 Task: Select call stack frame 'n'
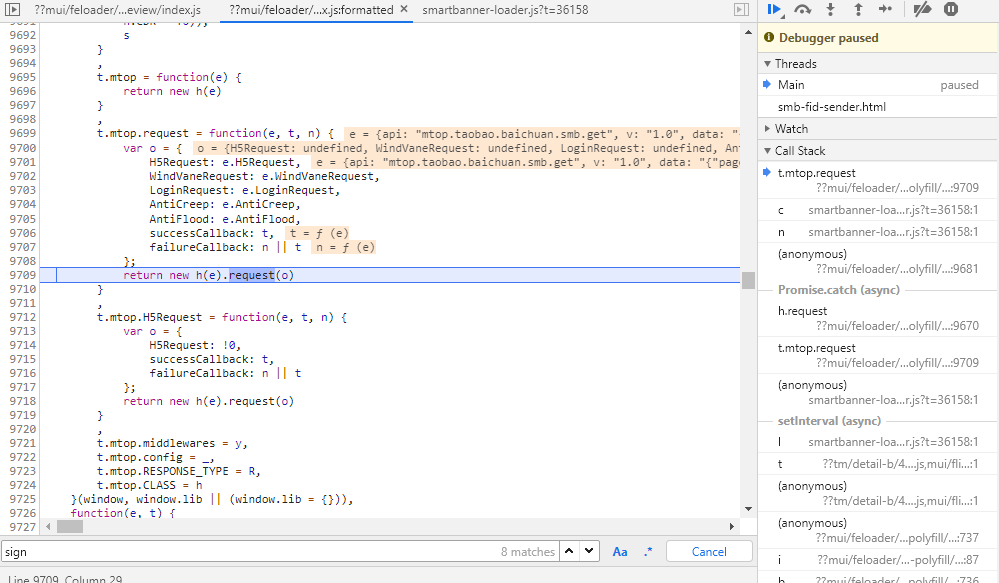point(878,233)
